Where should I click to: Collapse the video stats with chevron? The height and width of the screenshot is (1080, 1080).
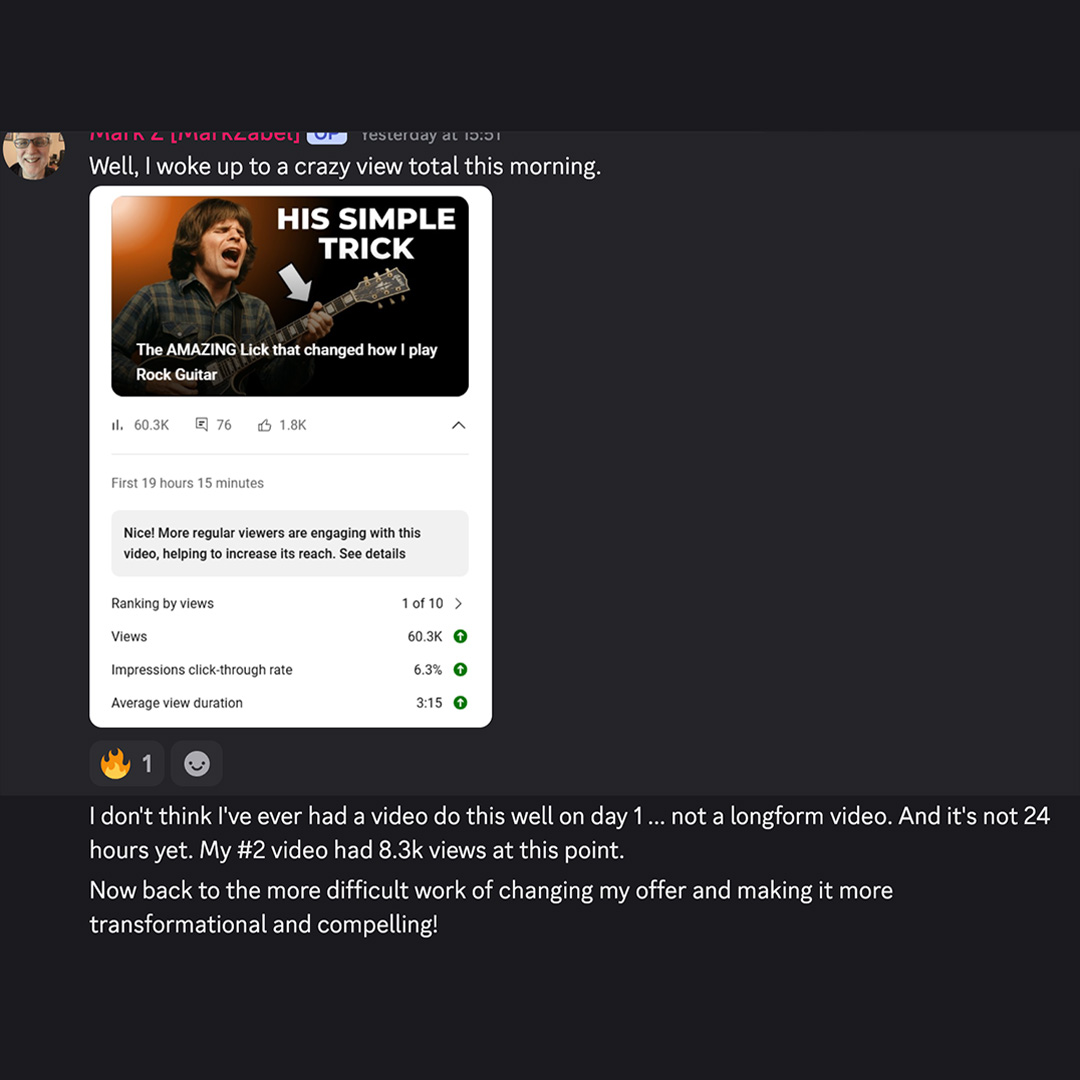459,425
